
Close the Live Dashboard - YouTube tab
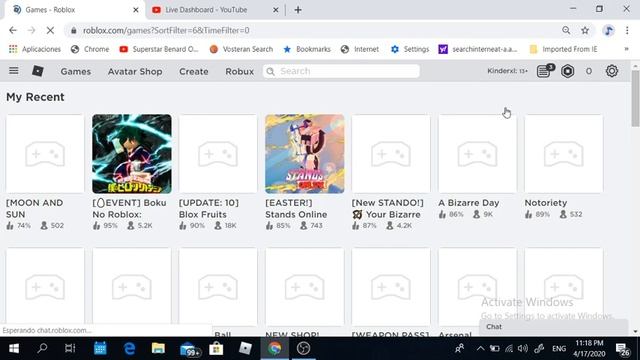[276, 10]
